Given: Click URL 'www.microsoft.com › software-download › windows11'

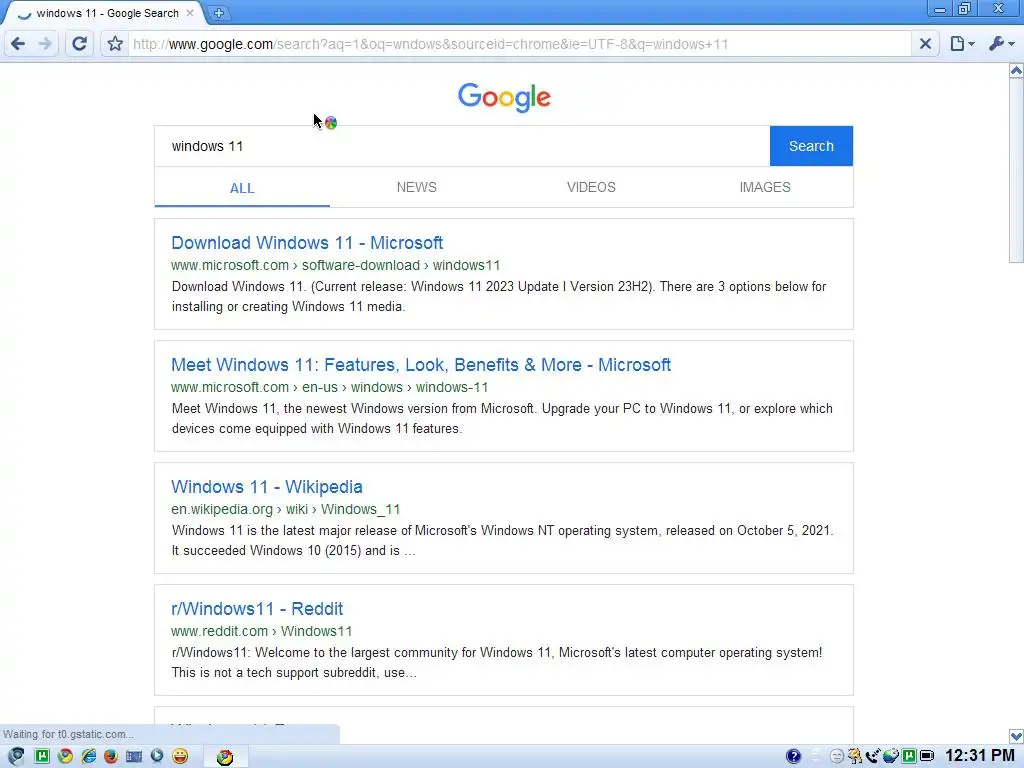Looking at the screenshot, I should [336, 265].
